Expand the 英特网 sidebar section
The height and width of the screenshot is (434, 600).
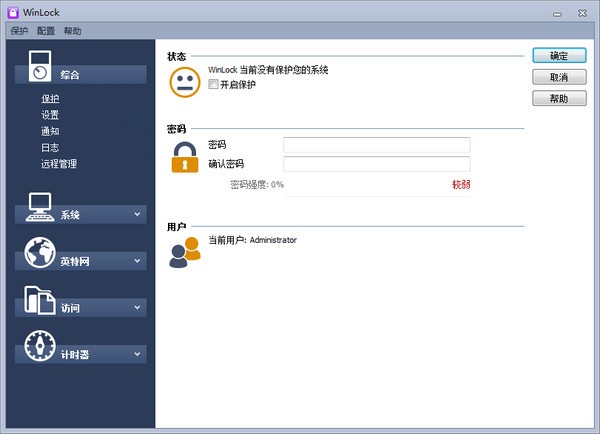point(138,261)
